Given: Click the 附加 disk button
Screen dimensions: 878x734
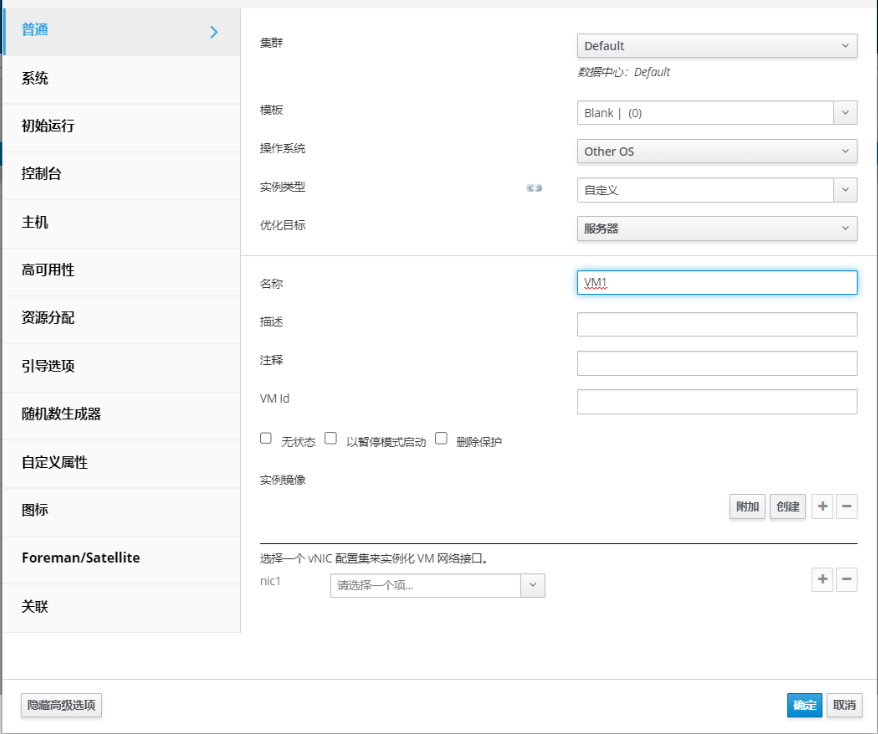Looking at the screenshot, I should click(747, 507).
